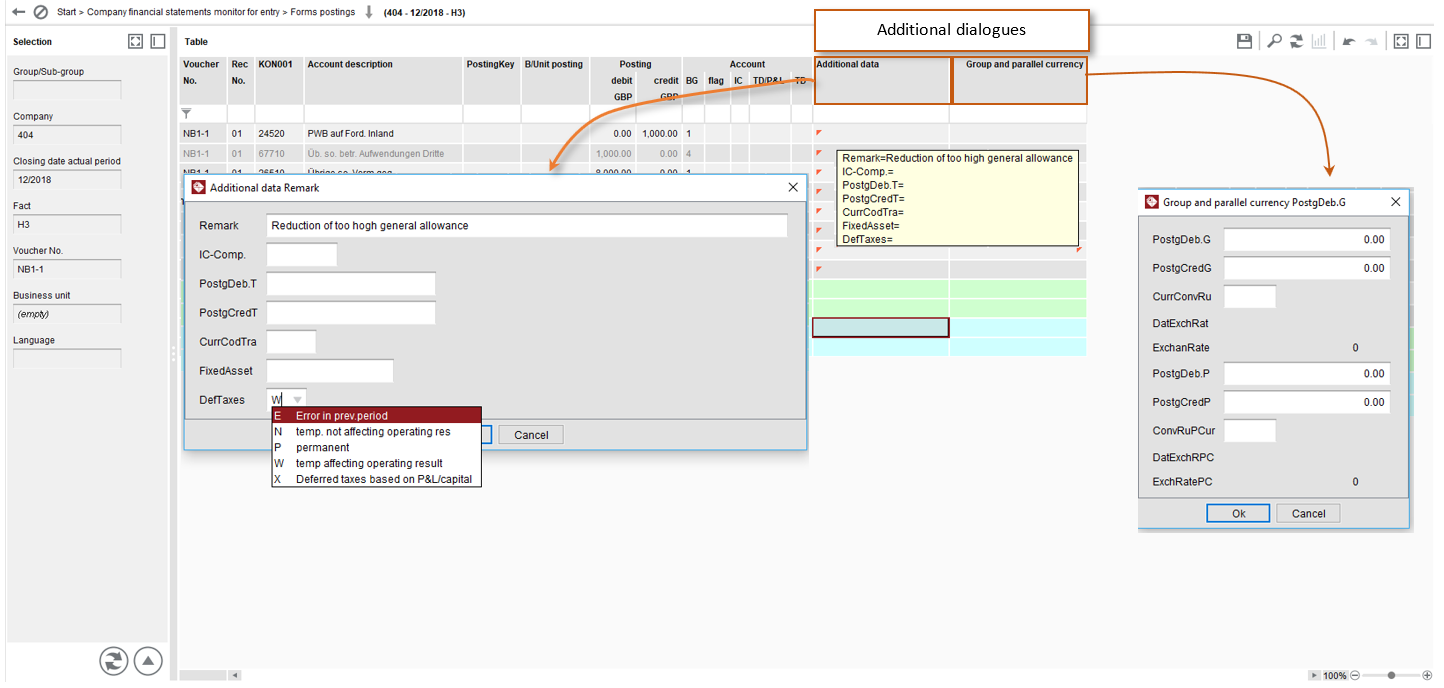
Task: Click the cancel circle icon beside Start
Action: click(x=41, y=12)
